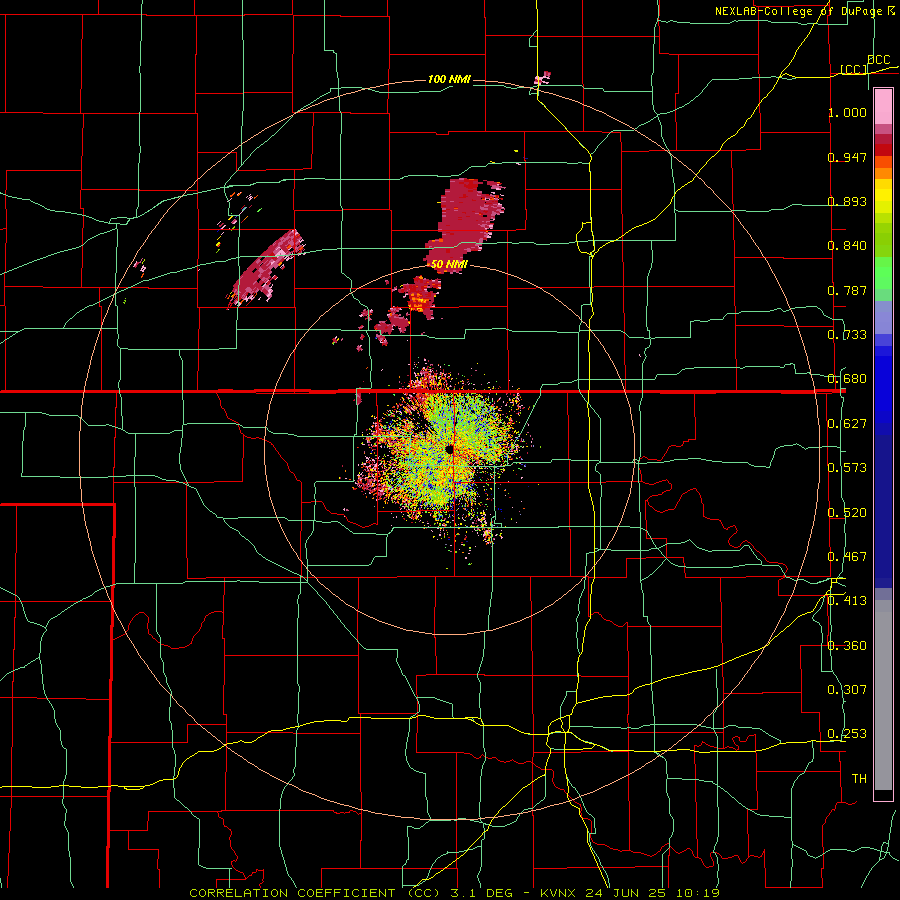
Task: Pick the bright green band of the scale
Action: (x=883, y=273)
